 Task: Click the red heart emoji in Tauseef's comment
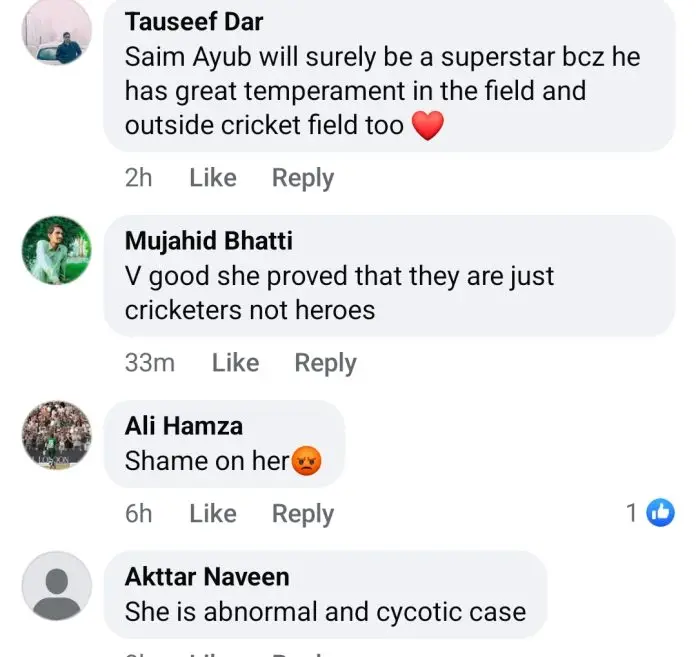(x=428, y=126)
